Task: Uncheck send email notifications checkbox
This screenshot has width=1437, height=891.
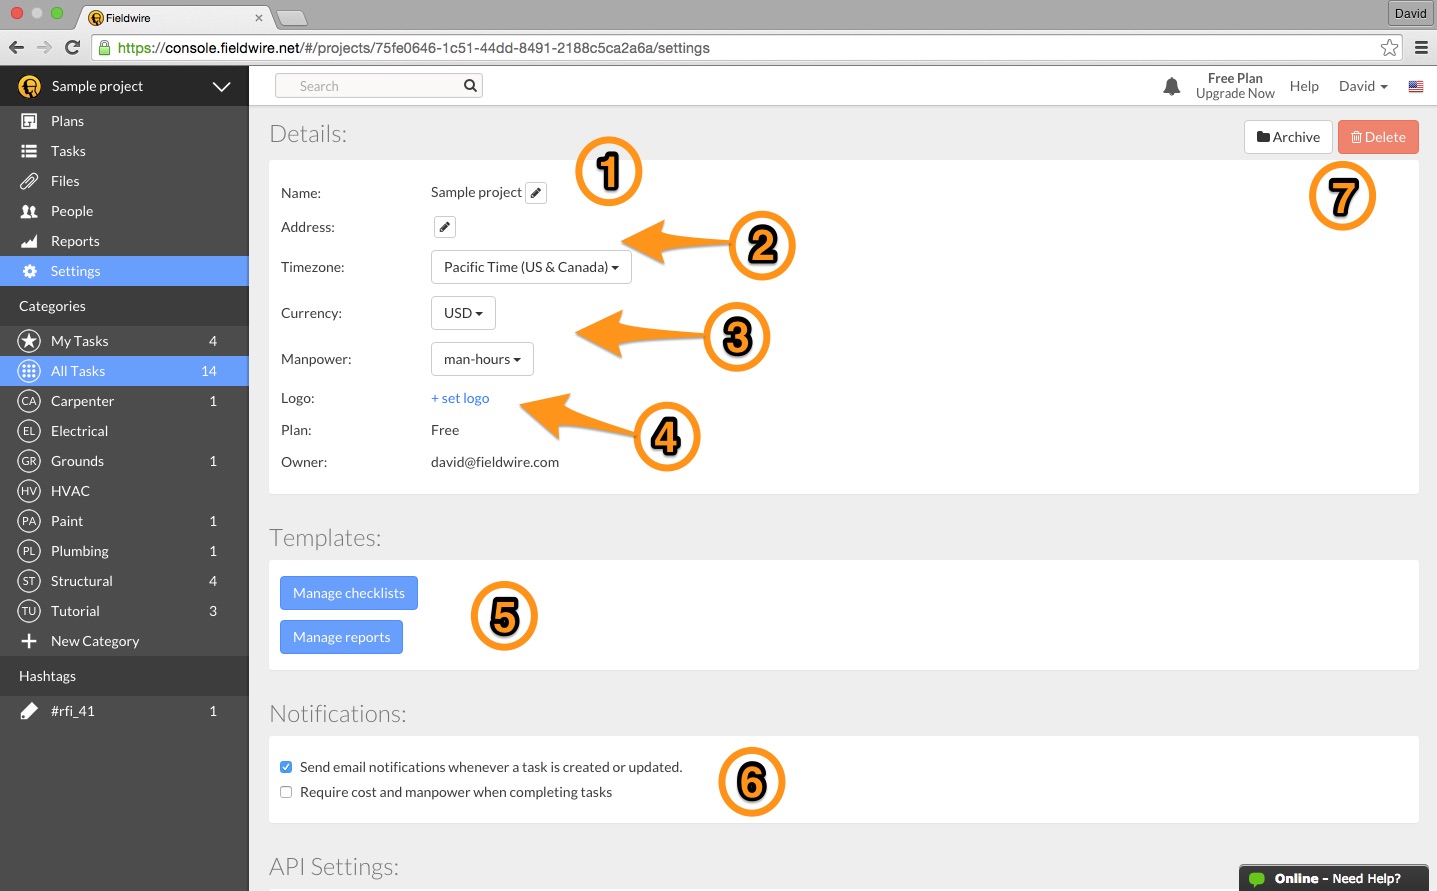Action: (x=286, y=767)
